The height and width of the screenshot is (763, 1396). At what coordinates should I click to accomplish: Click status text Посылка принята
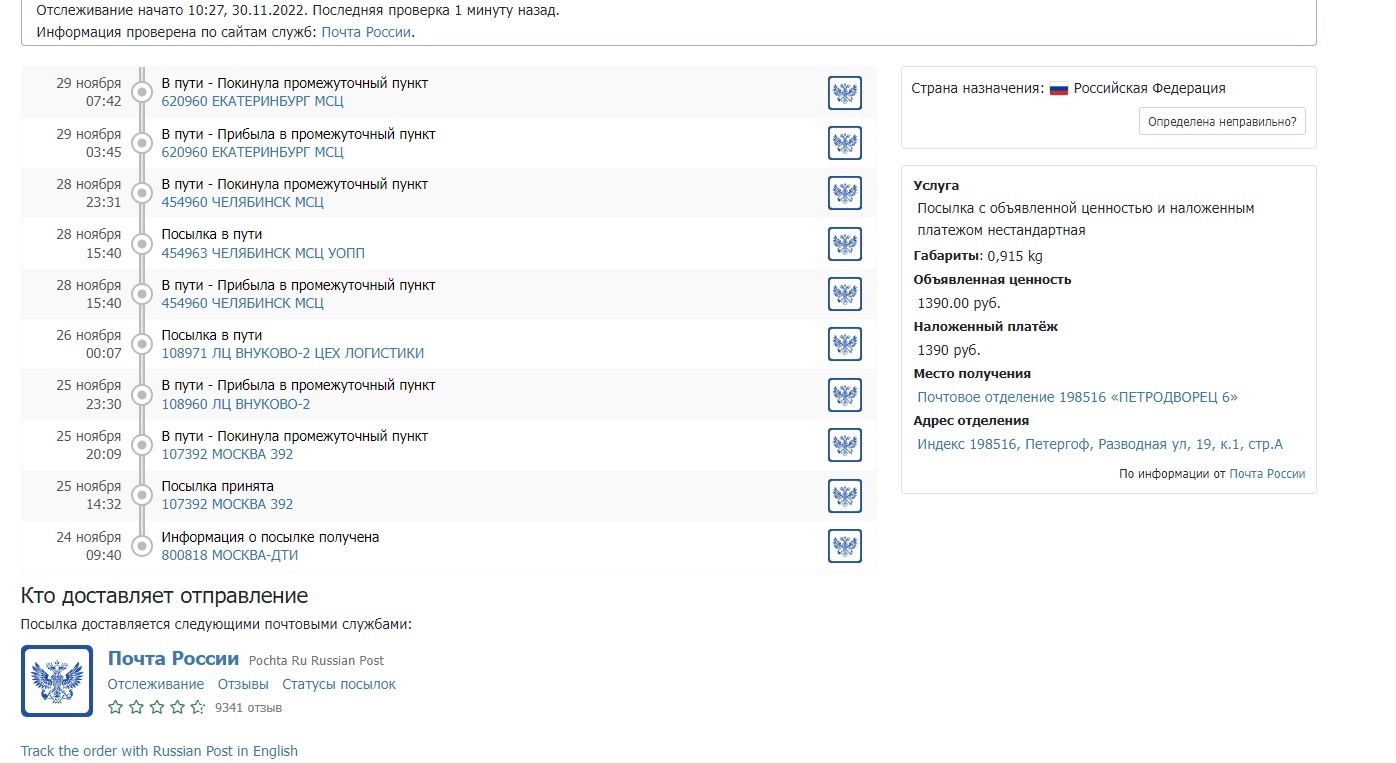pos(218,486)
